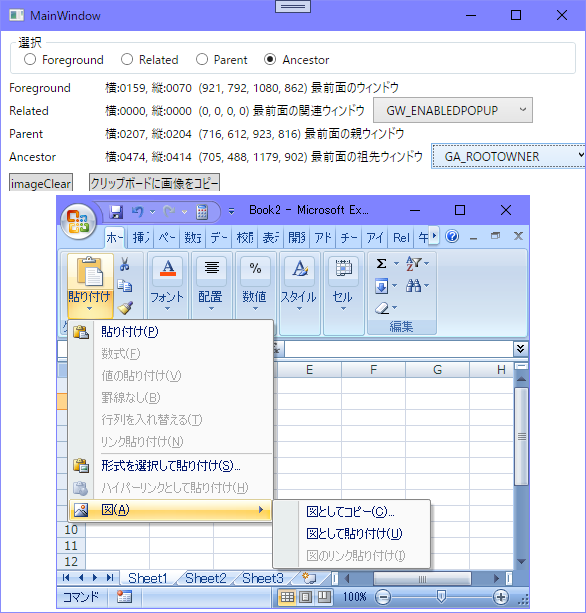Screen dimensions: 586x613
Task: Open the Undo history dropdown arrow
Action: [x=152, y=212]
